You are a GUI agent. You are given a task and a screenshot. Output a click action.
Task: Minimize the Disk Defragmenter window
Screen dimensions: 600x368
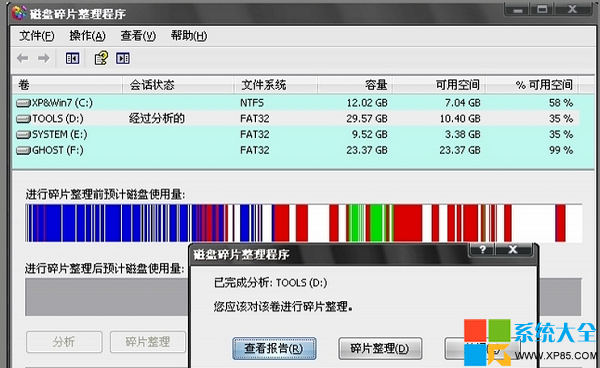pos(518,9)
